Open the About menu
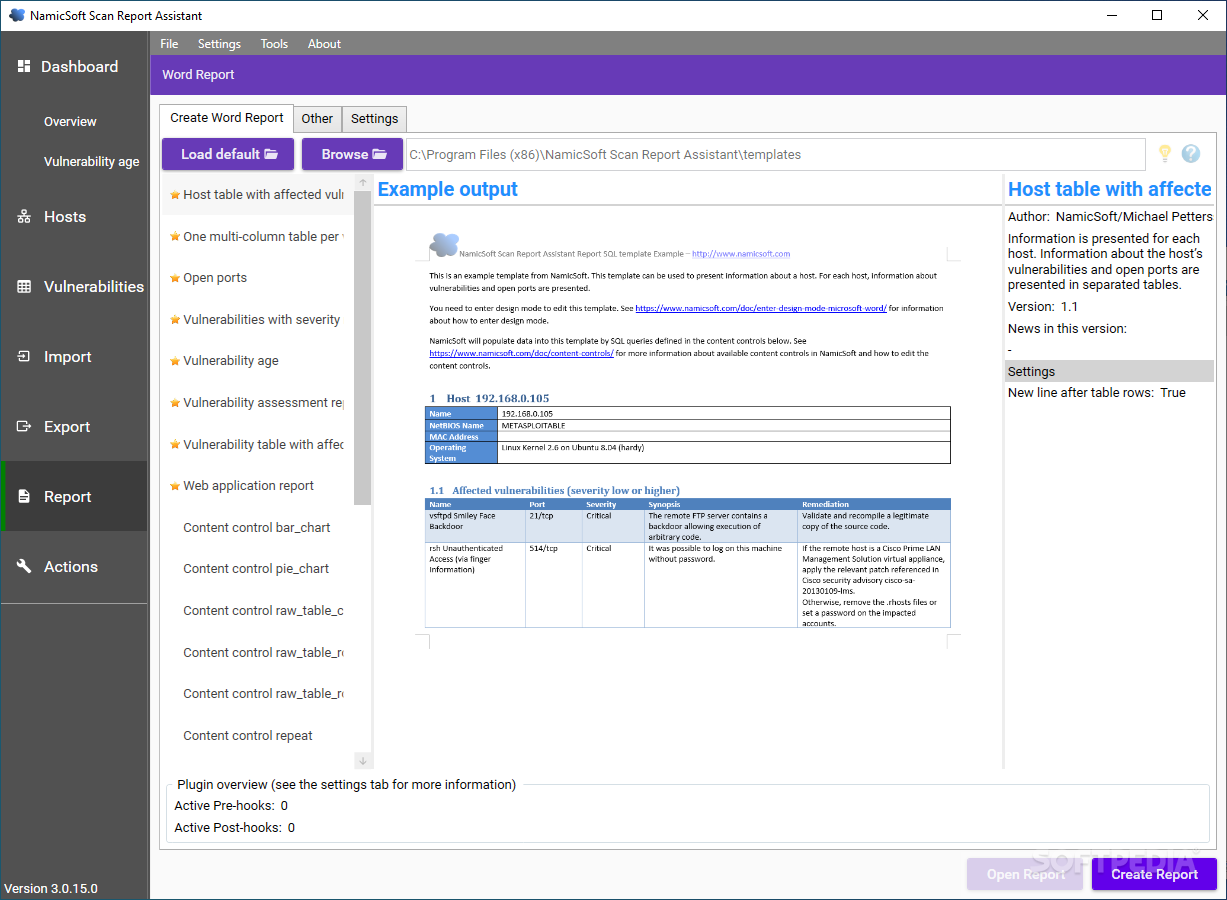This screenshot has width=1227, height=900. tap(324, 44)
